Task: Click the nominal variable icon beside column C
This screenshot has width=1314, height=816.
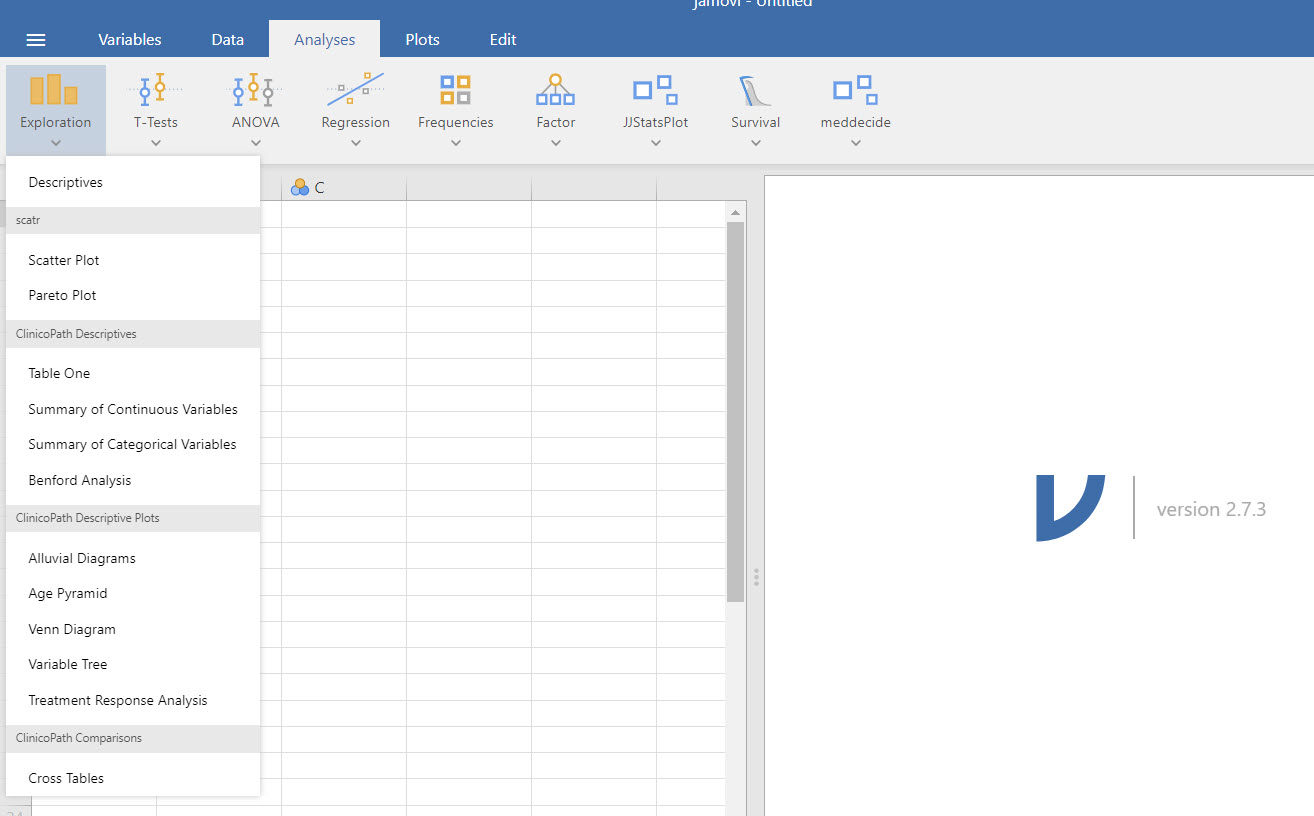Action: tap(300, 187)
